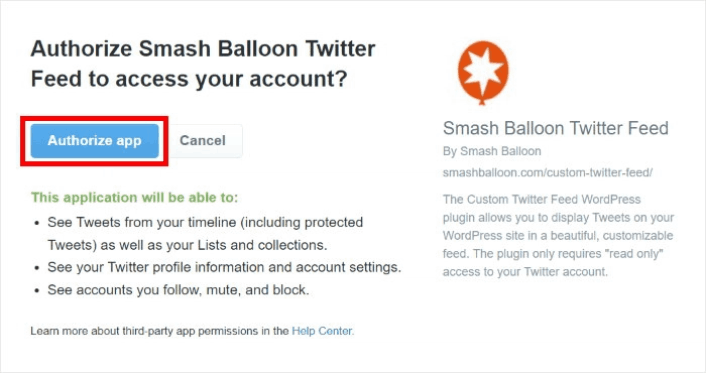Click the Learn more about third-party app permissions text

(159, 331)
